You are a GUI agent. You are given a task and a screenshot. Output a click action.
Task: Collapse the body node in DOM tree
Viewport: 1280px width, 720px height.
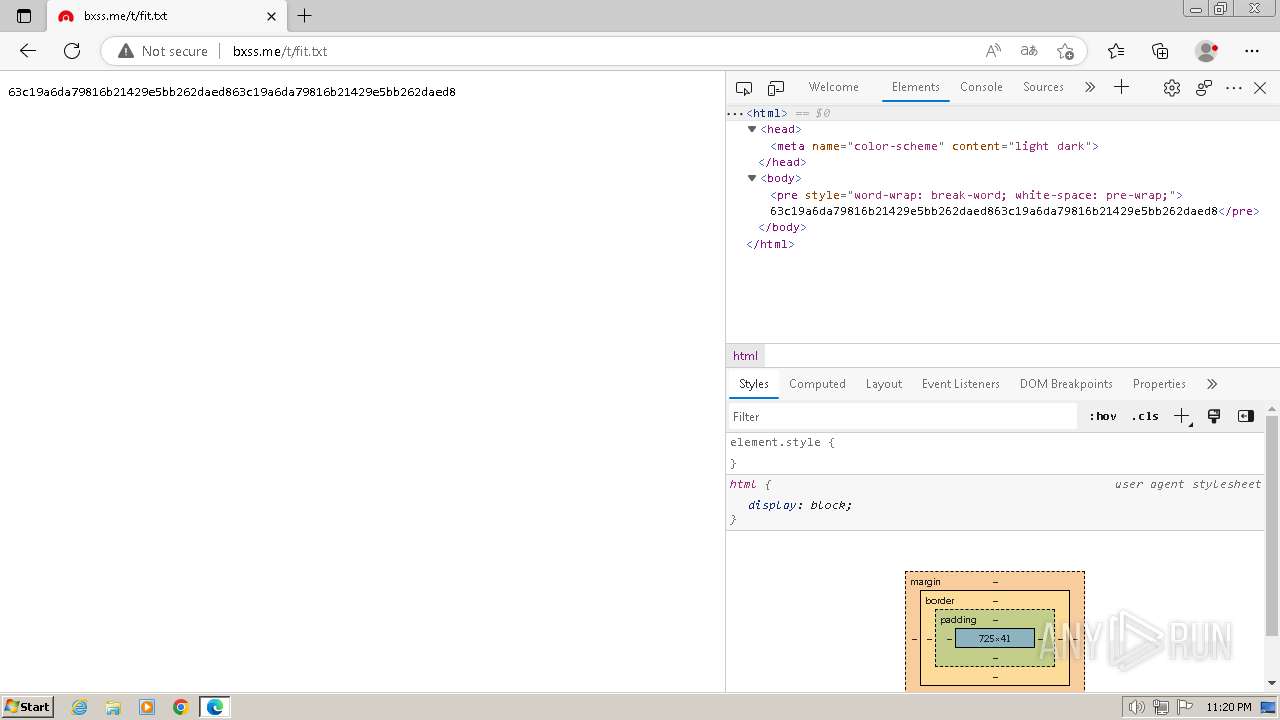click(x=752, y=178)
